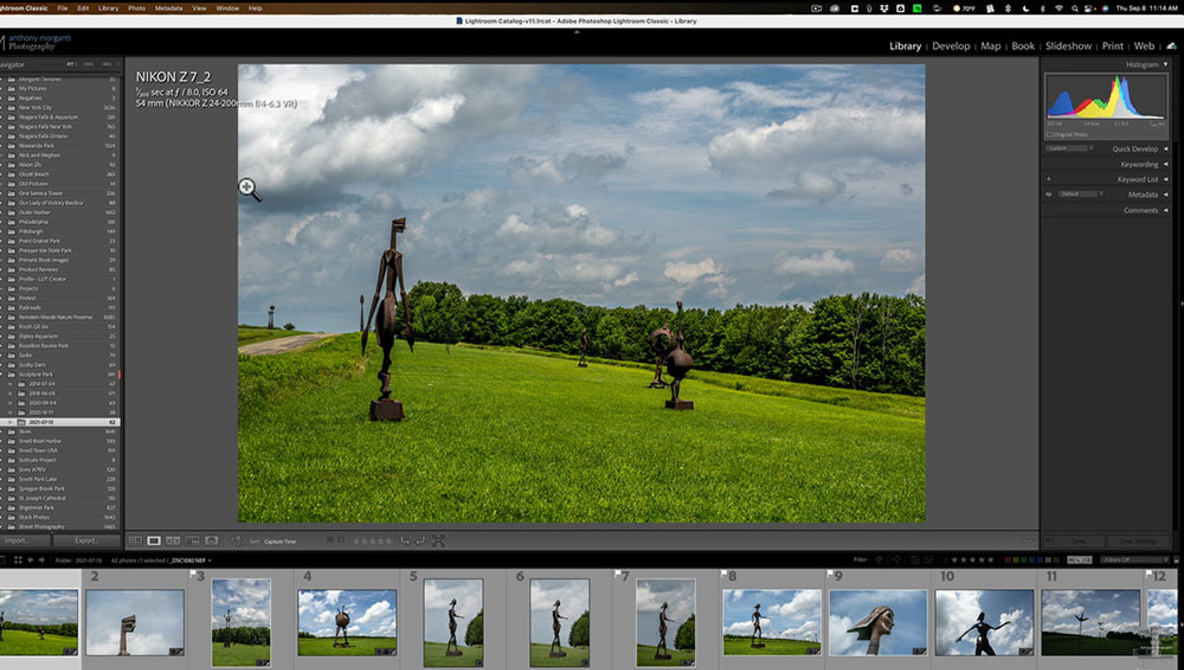Click the Export button
This screenshot has height=670, width=1184.
pyautogui.click(x=87, y=541)
